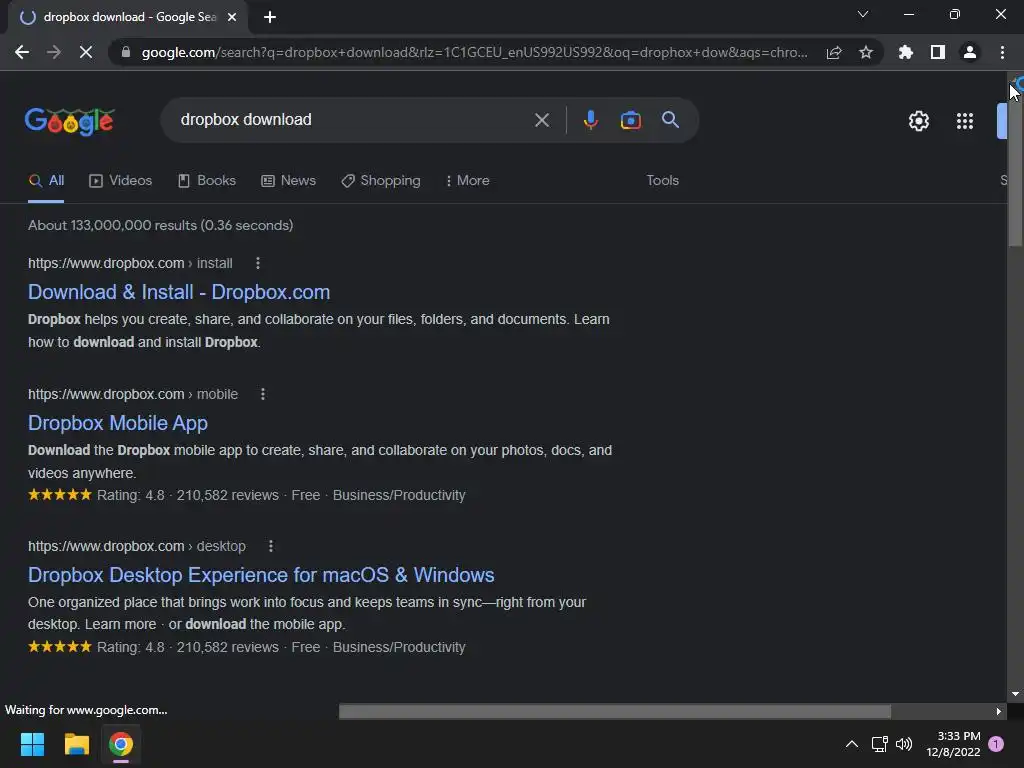Screen dimensions: 1024x768
Task: Click scroll down arrow on vertical scrollbar
Action: click(1015, 694)
